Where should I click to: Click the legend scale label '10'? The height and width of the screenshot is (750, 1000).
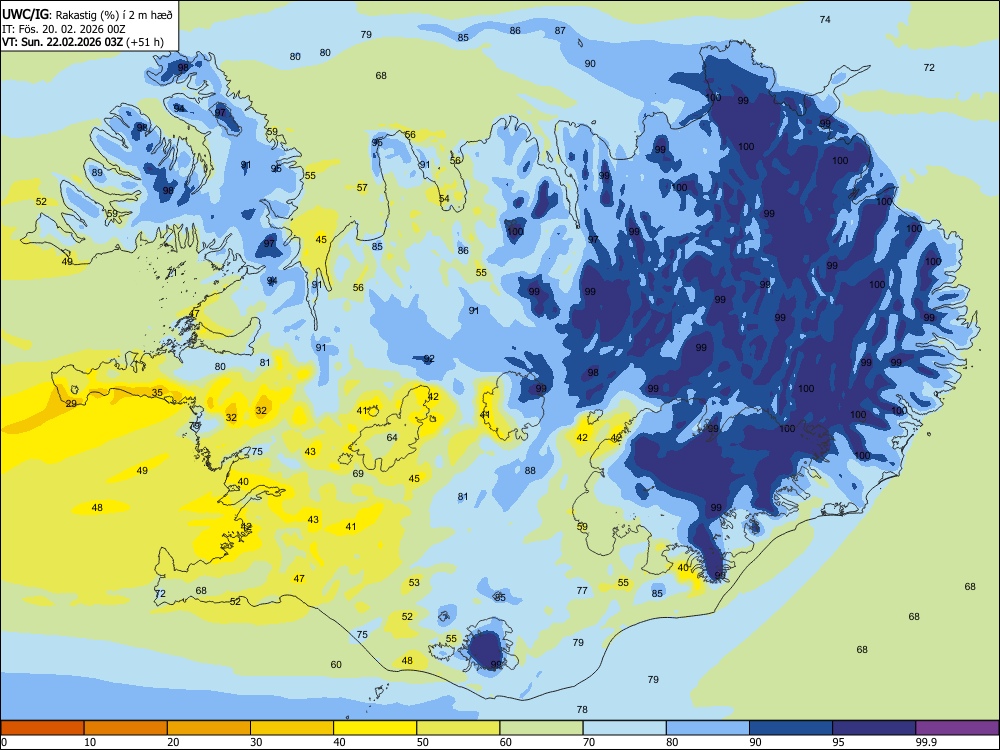(x=90, y=742)
